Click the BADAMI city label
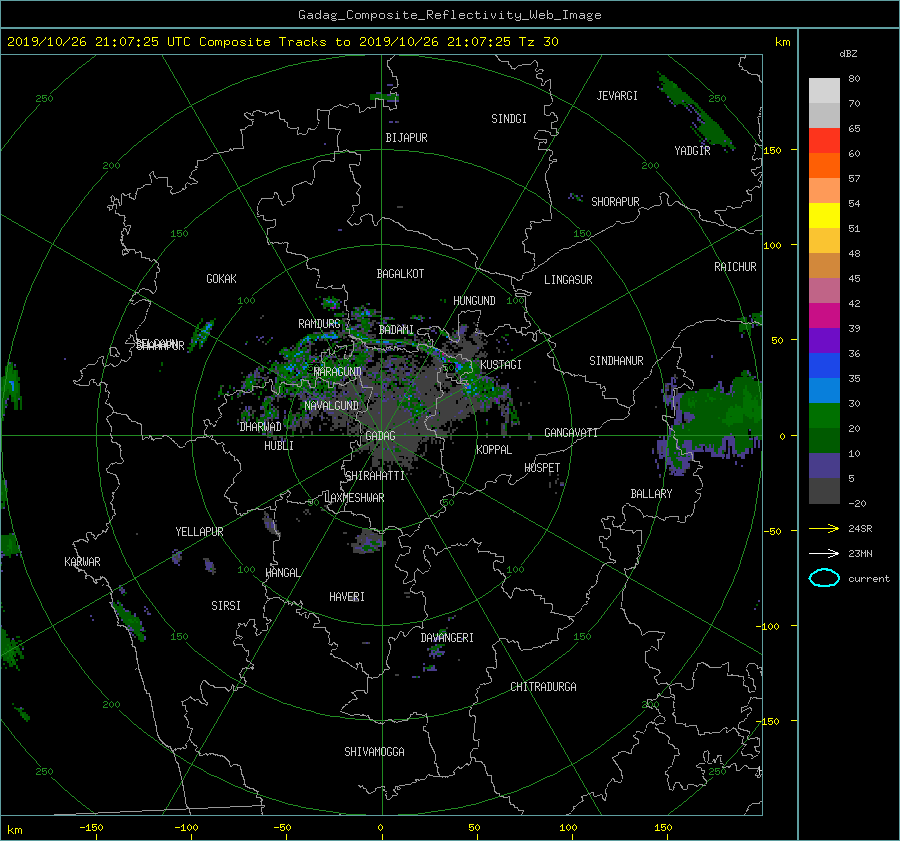900x841 pixels. (396, 330)
